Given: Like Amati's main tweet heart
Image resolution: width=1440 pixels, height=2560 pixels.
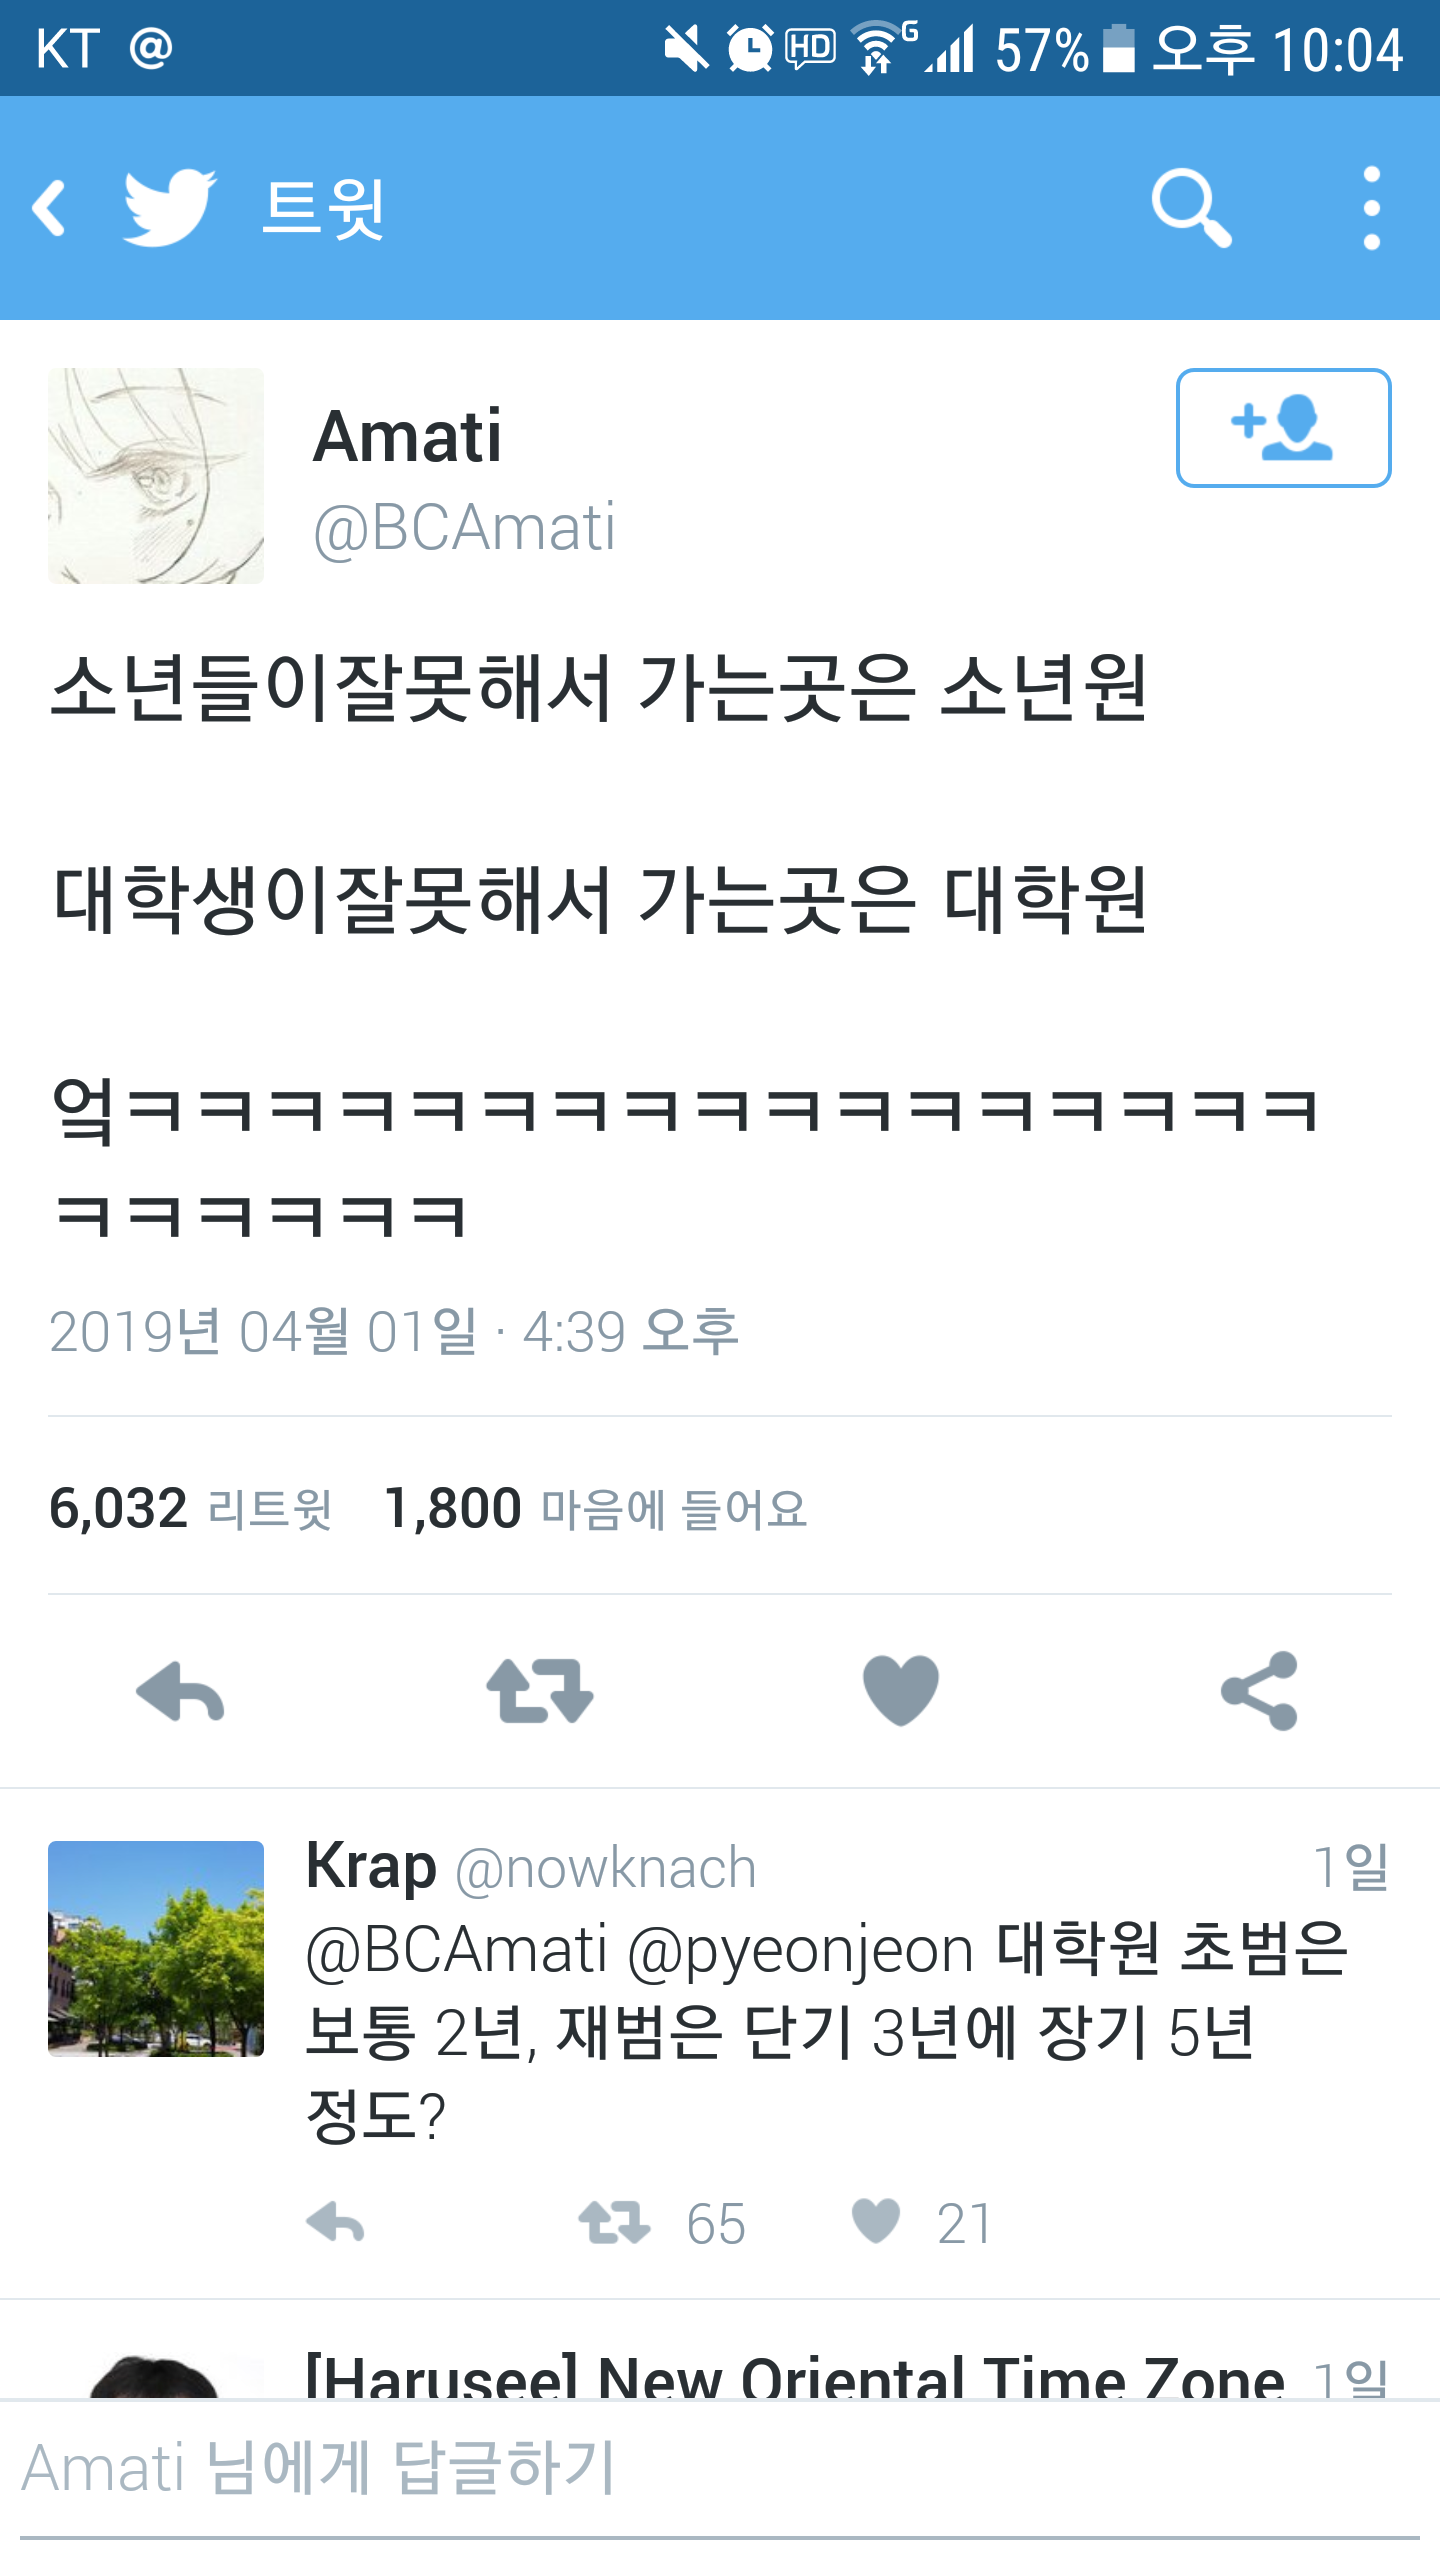Looking at the screenshot, I should (900, 1691).
